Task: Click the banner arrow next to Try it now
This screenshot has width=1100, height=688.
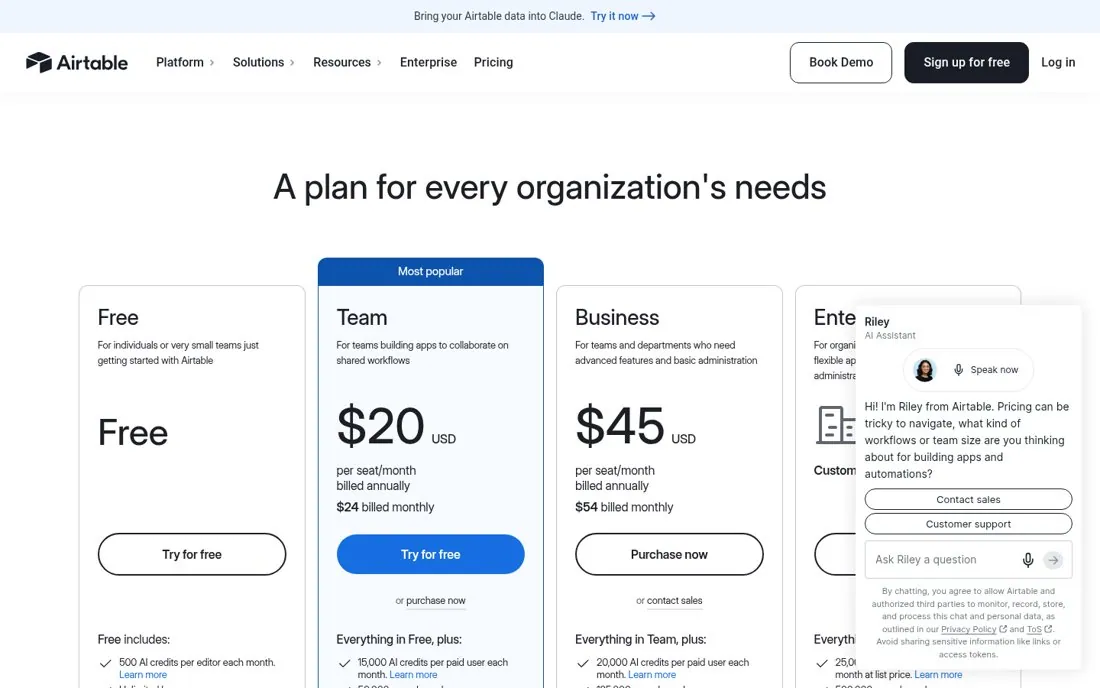Action: 649,16
